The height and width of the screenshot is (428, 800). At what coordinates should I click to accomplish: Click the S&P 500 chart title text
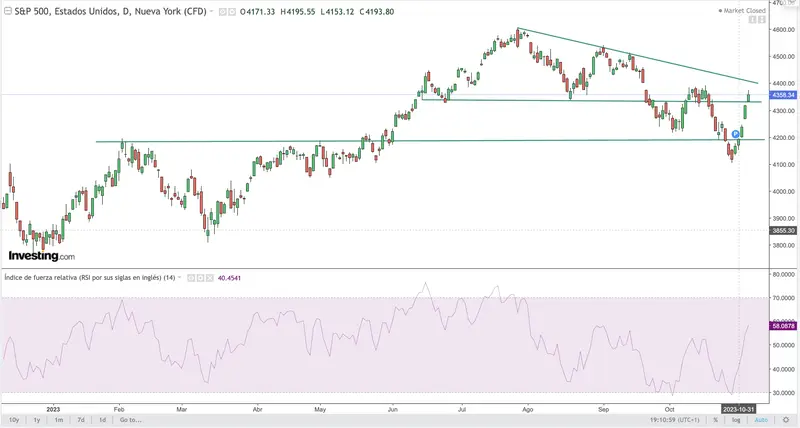[x=110, y=11]
